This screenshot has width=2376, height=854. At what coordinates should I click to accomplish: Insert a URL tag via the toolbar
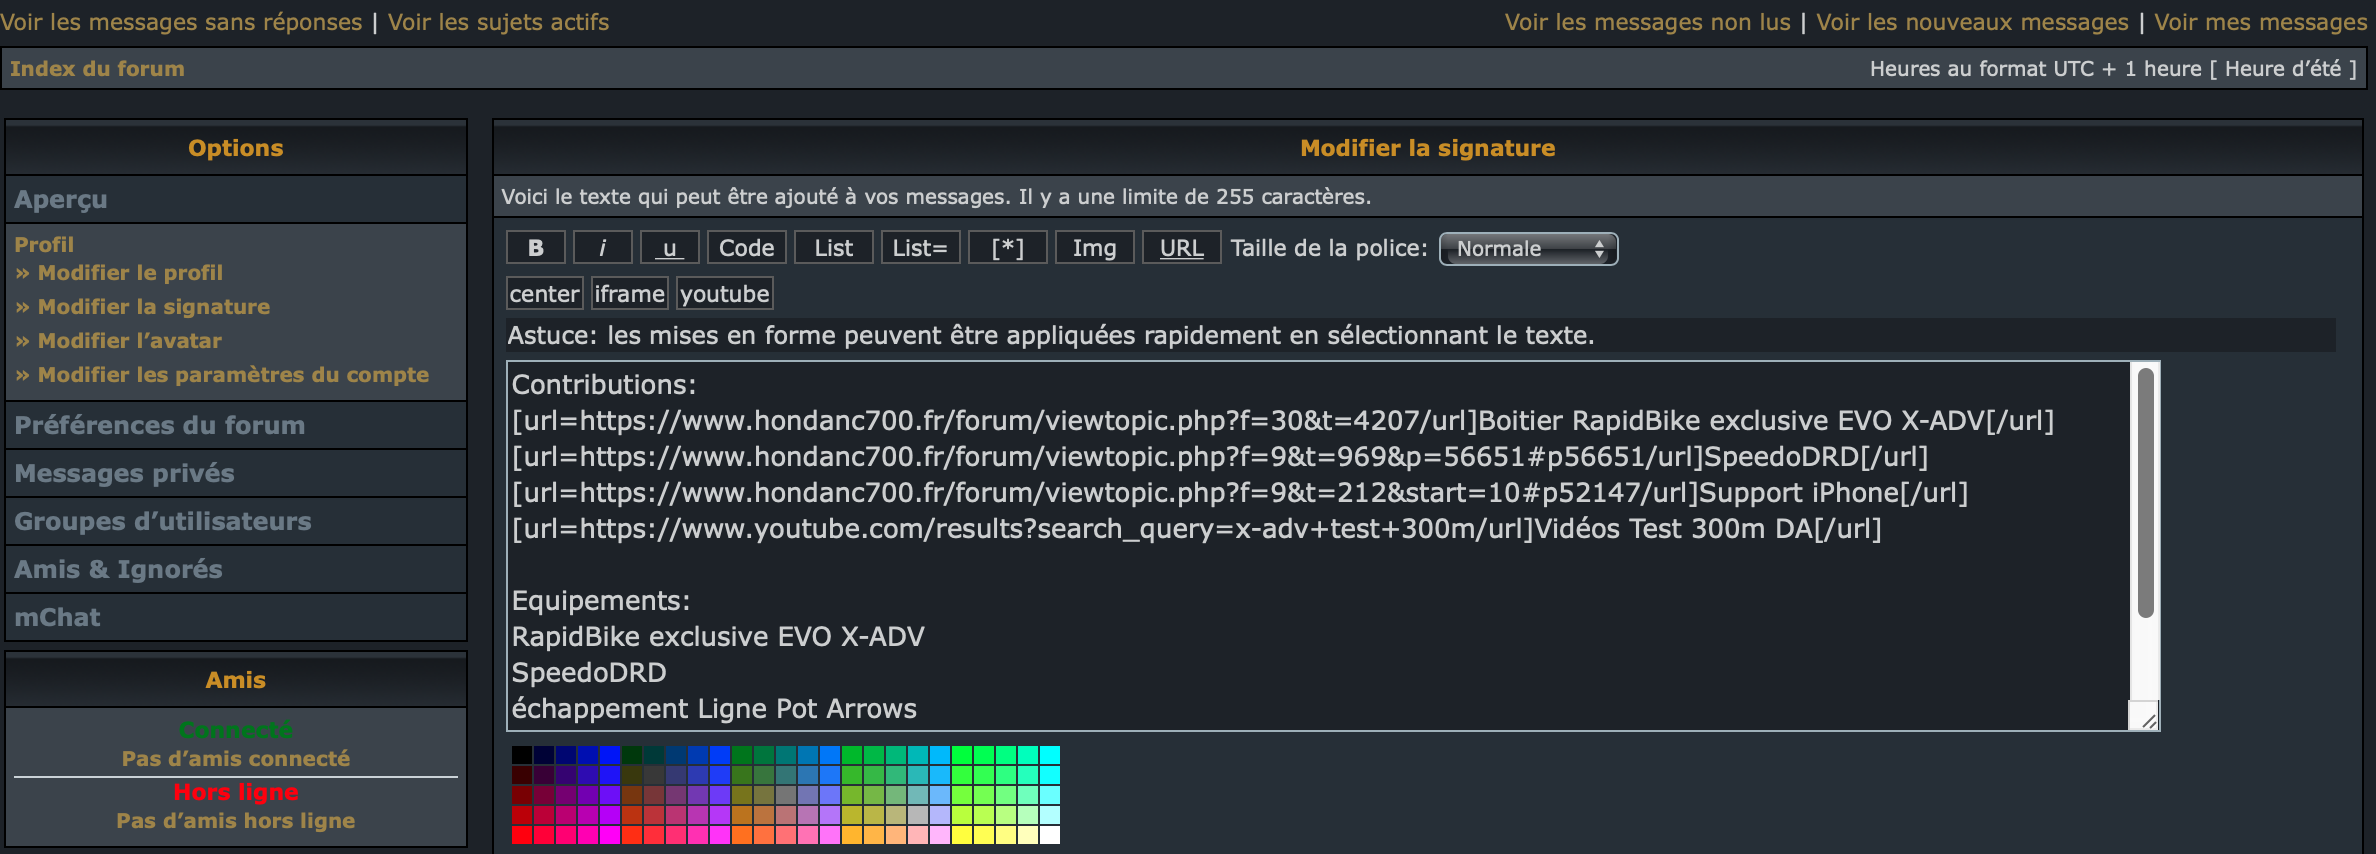point(1181,248)
